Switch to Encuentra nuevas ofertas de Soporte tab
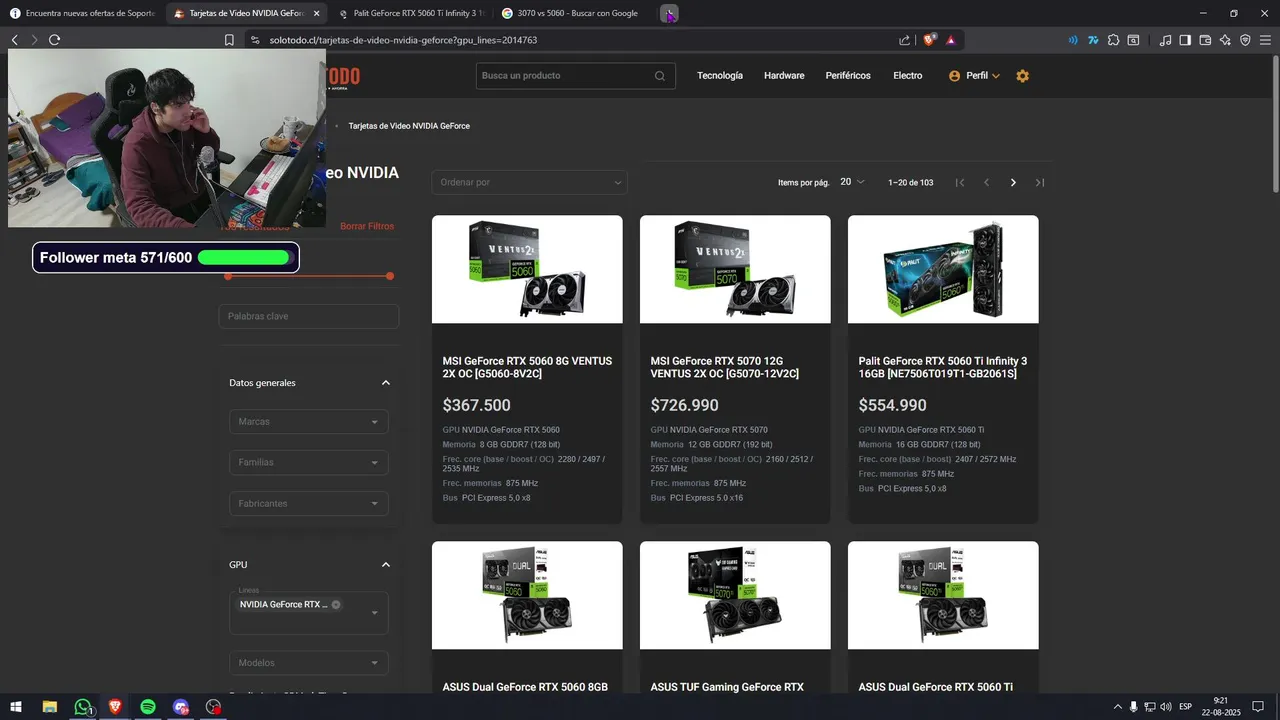Image resolution: width=1280 pixels, height=720 pixels. (82, 14)
